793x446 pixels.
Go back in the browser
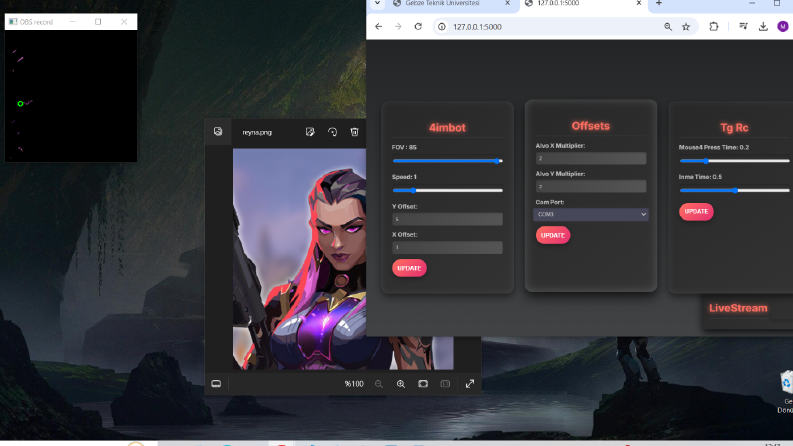(x=378, y=27)
